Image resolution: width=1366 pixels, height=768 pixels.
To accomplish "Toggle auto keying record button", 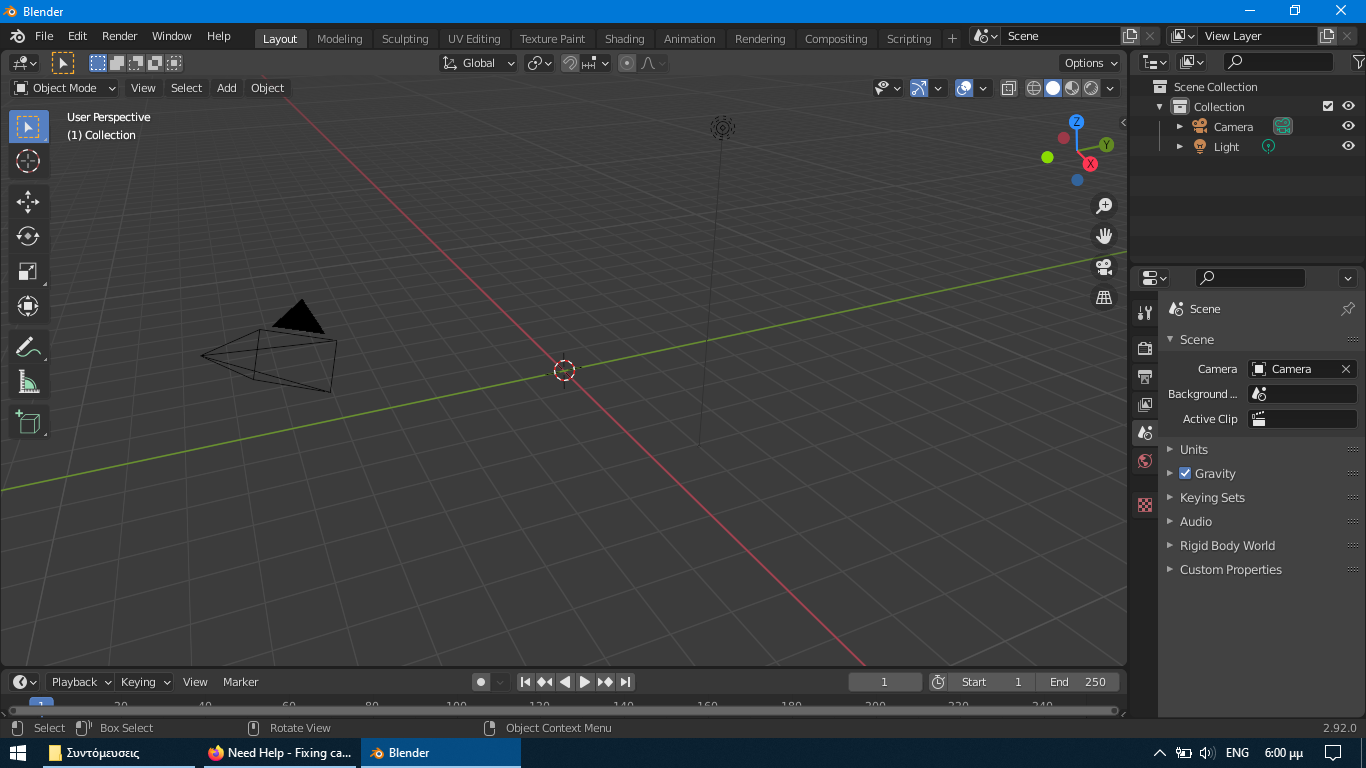I will click(x=481, y=682).
